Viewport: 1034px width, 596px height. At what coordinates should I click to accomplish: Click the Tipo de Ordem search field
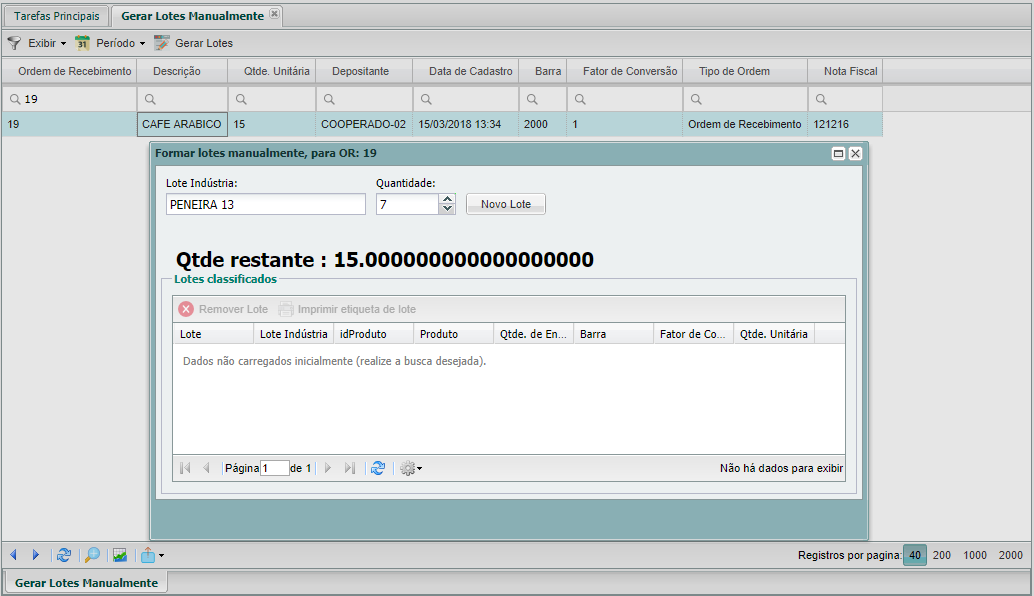tap(745, 99)
